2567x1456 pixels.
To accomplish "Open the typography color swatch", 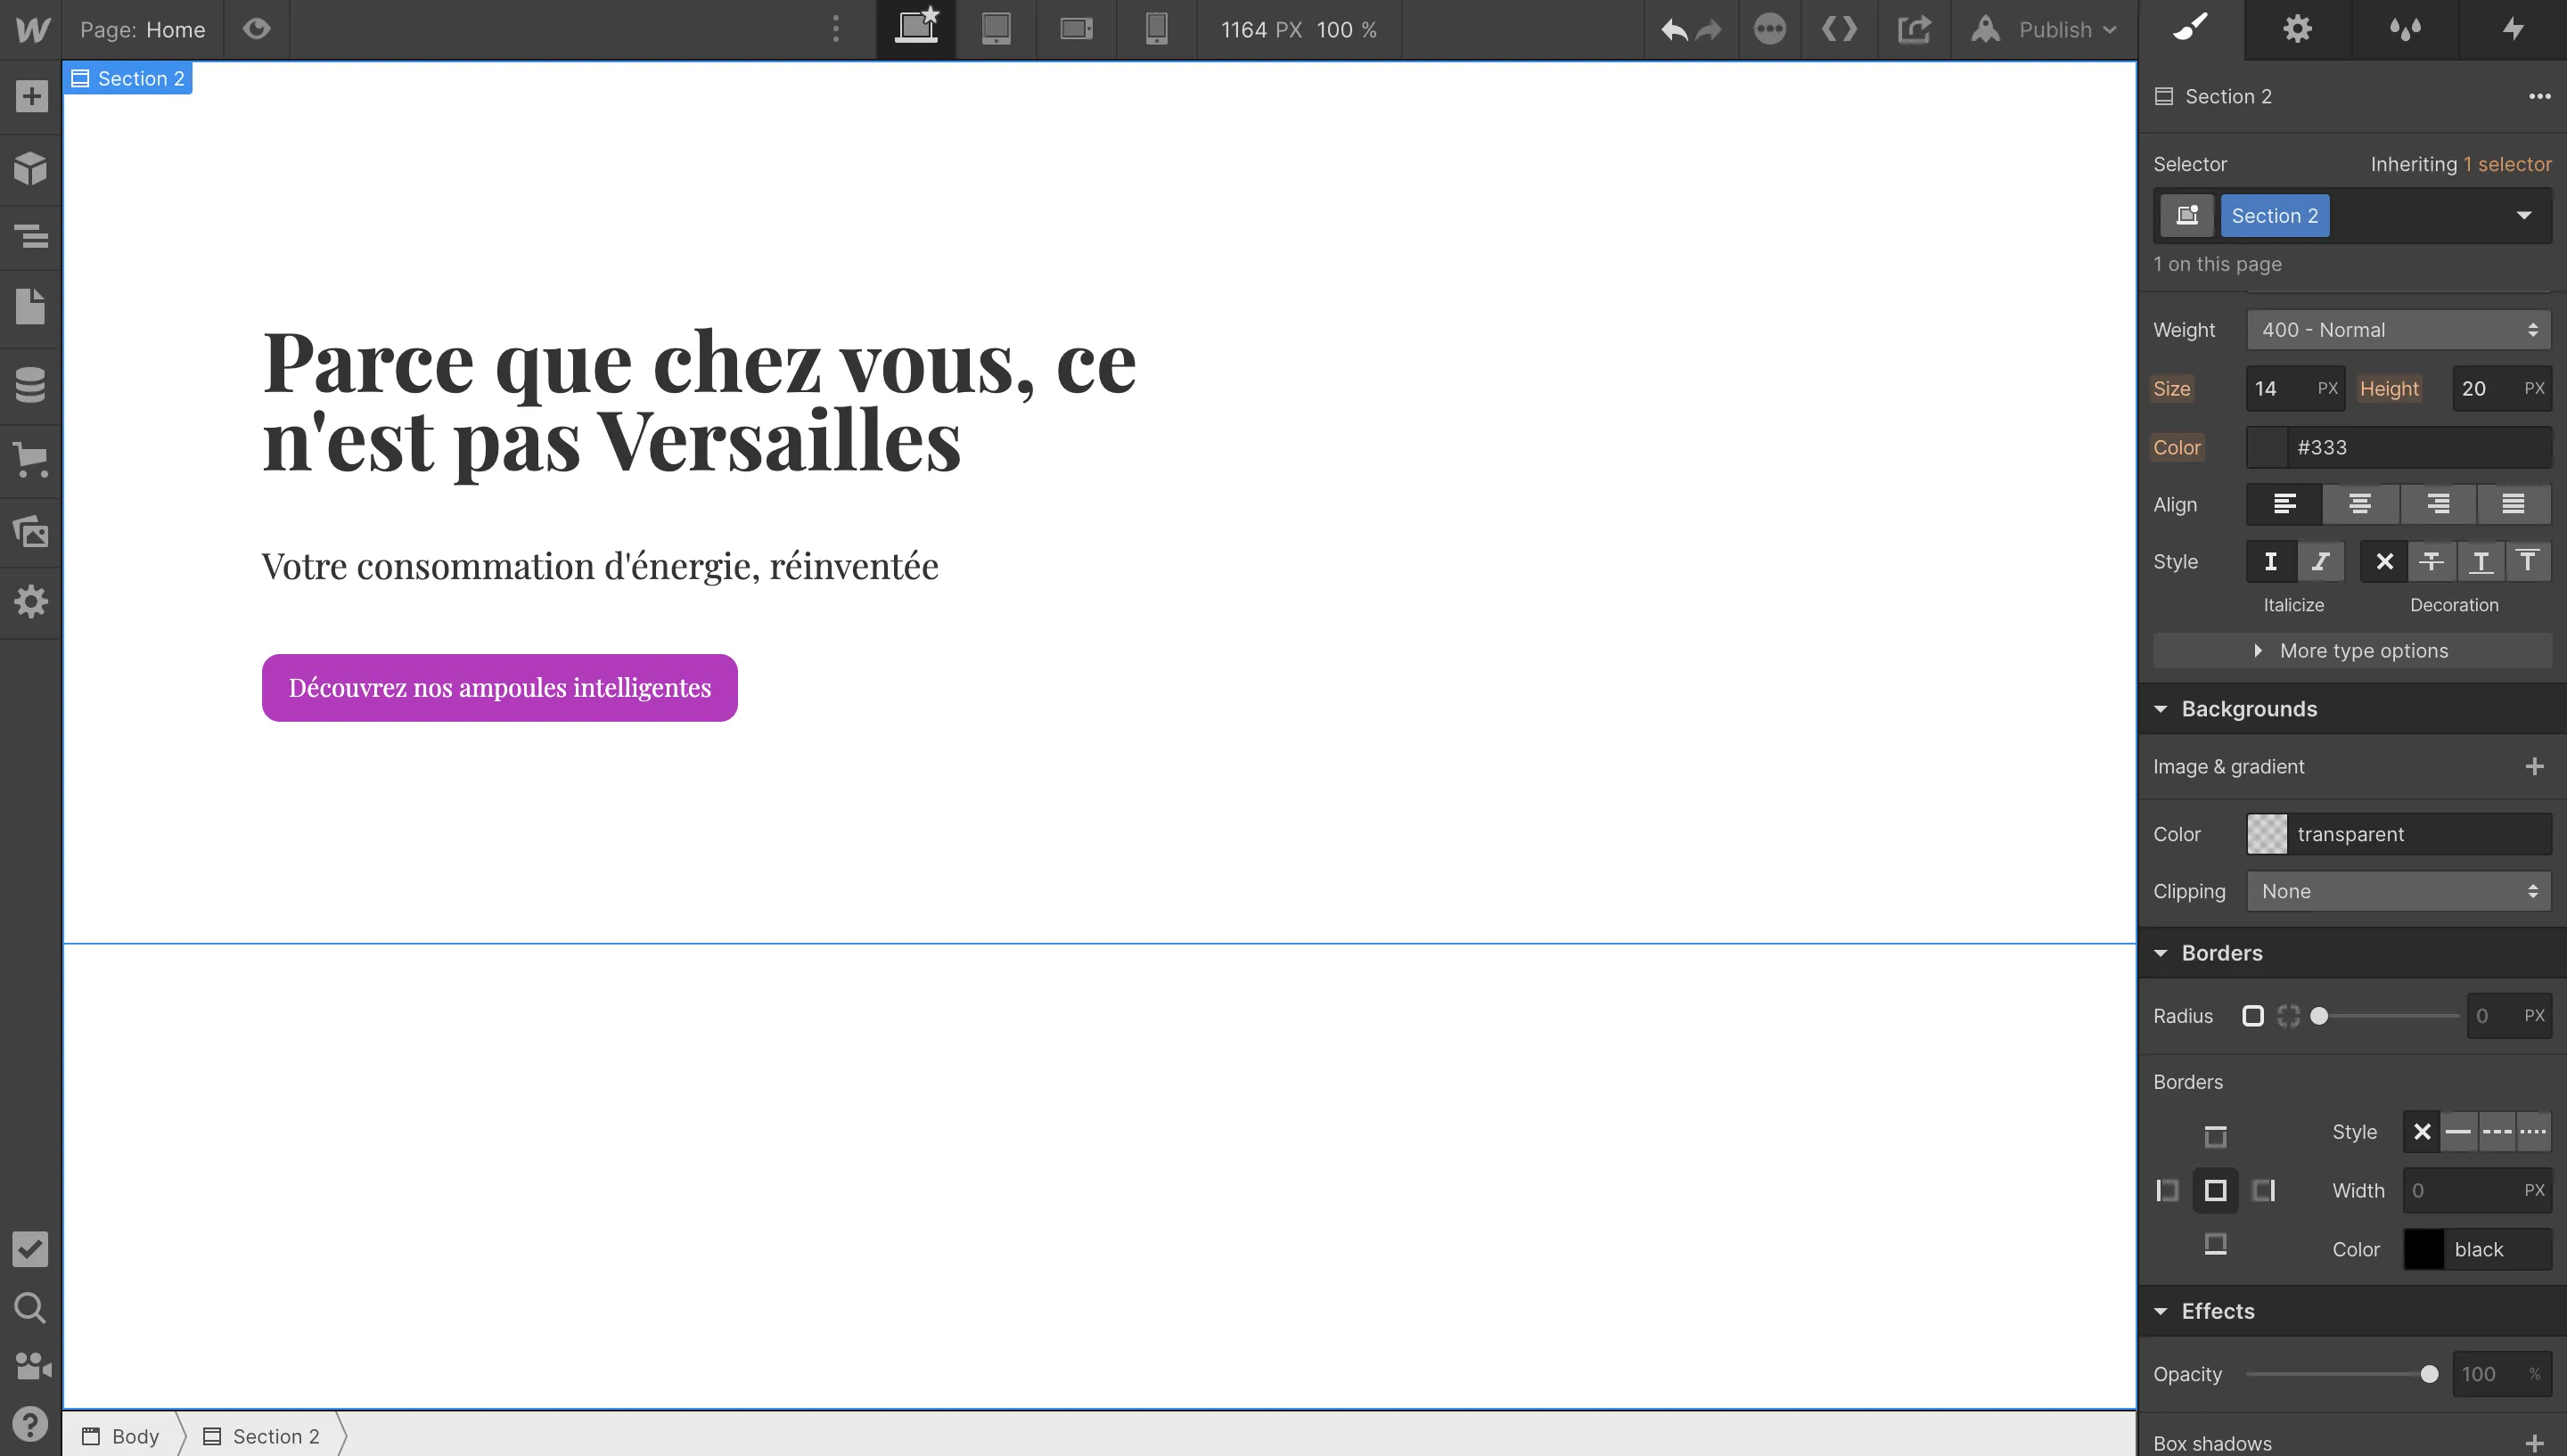I will coord(2267,447).
